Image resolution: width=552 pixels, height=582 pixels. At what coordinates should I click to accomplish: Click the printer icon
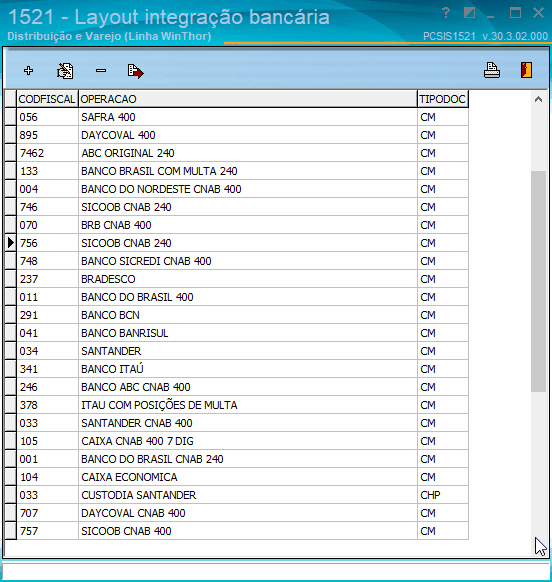[492, 70]
